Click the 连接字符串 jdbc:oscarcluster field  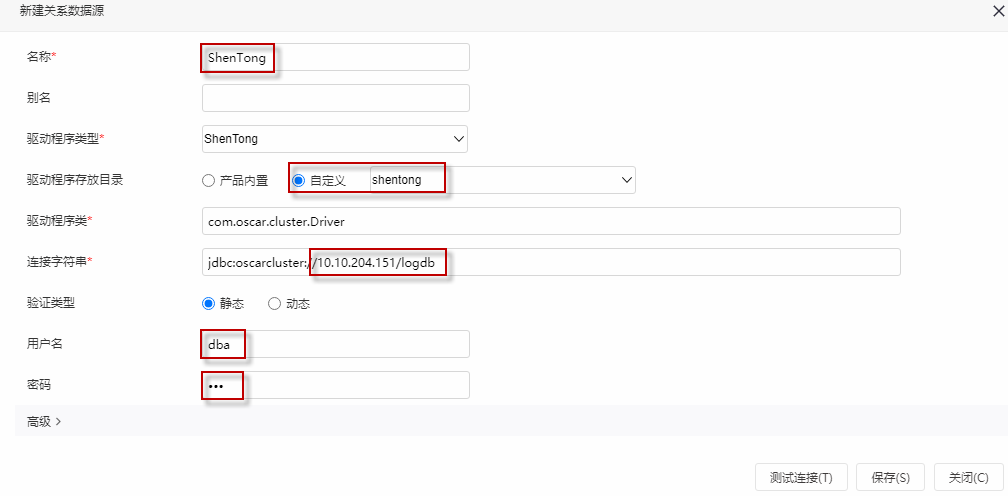pyautogui.click(x=551, y=262)
